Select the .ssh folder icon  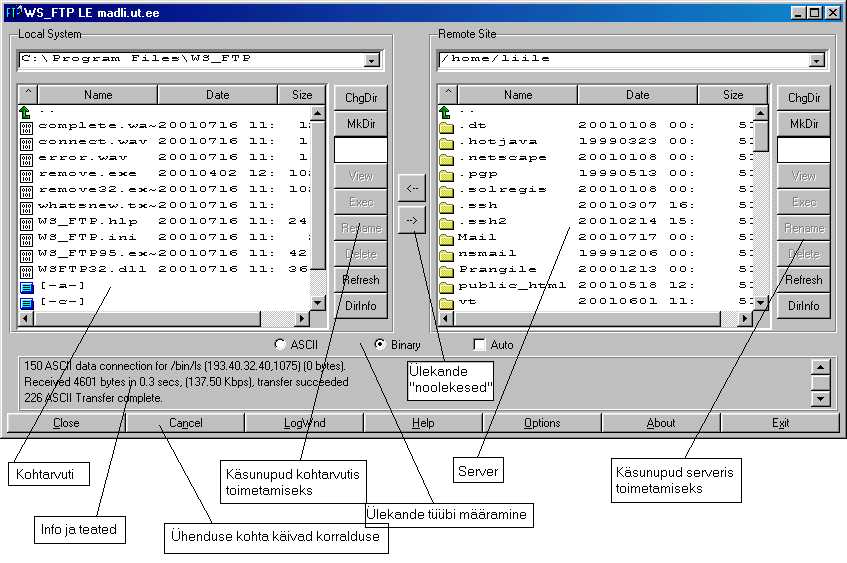pos(446,207)
